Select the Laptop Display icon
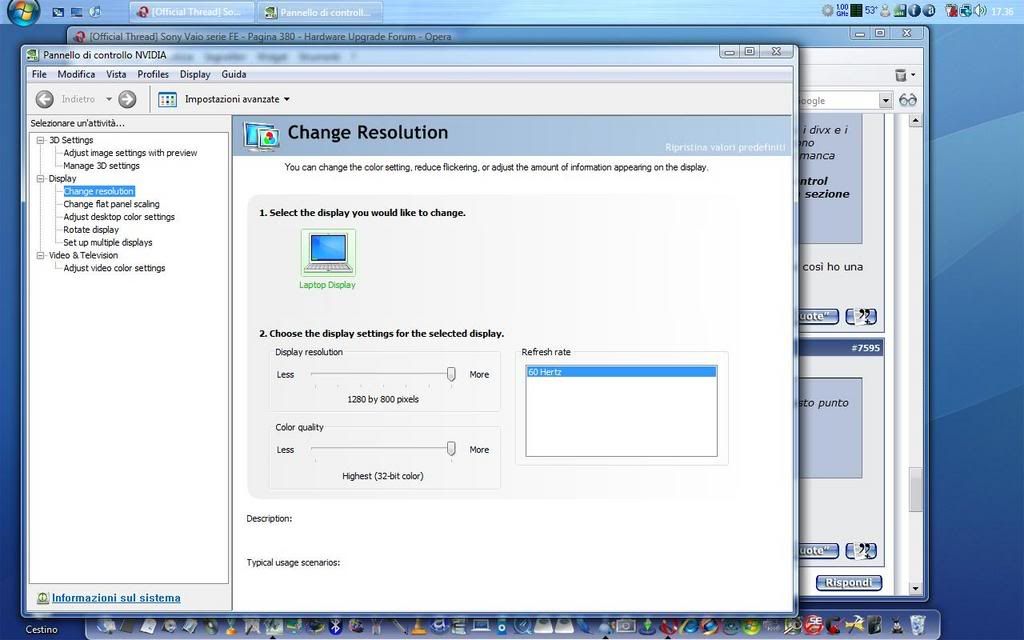Image resolution: width=1024 pixels, height=640 pixels. [328, 252]
